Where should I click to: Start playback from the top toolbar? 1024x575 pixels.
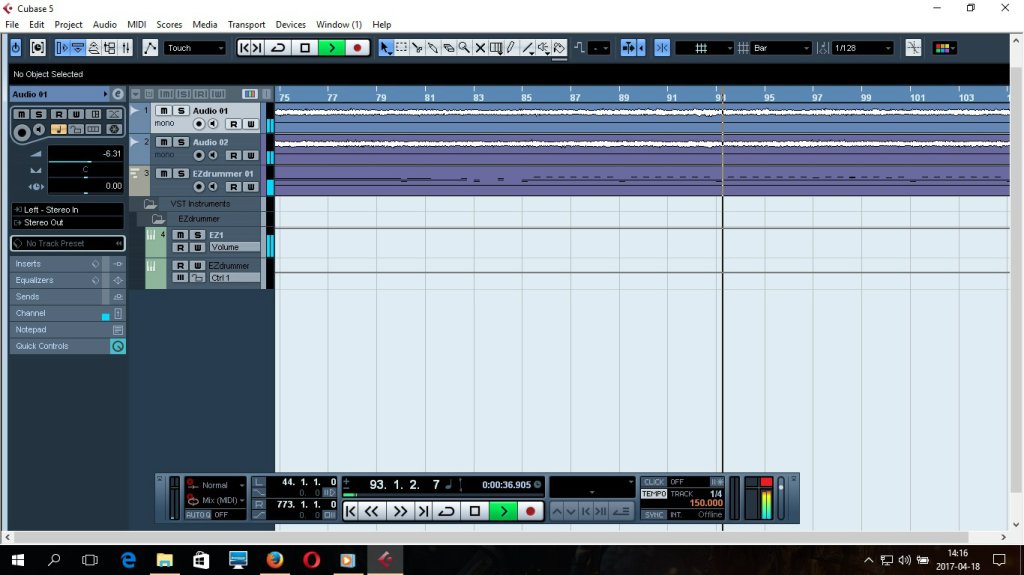331,48
